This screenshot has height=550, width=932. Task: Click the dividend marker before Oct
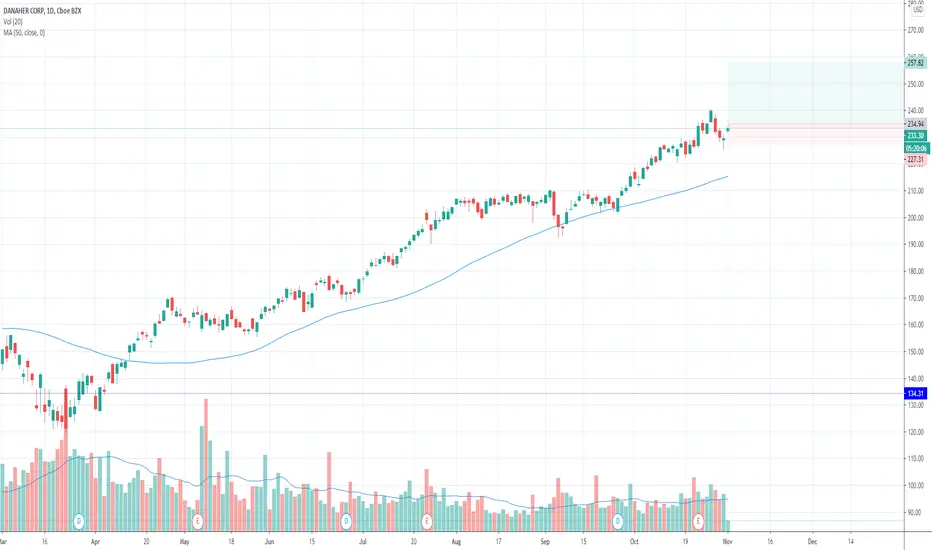pyautogui.click(x=618, y=521)
